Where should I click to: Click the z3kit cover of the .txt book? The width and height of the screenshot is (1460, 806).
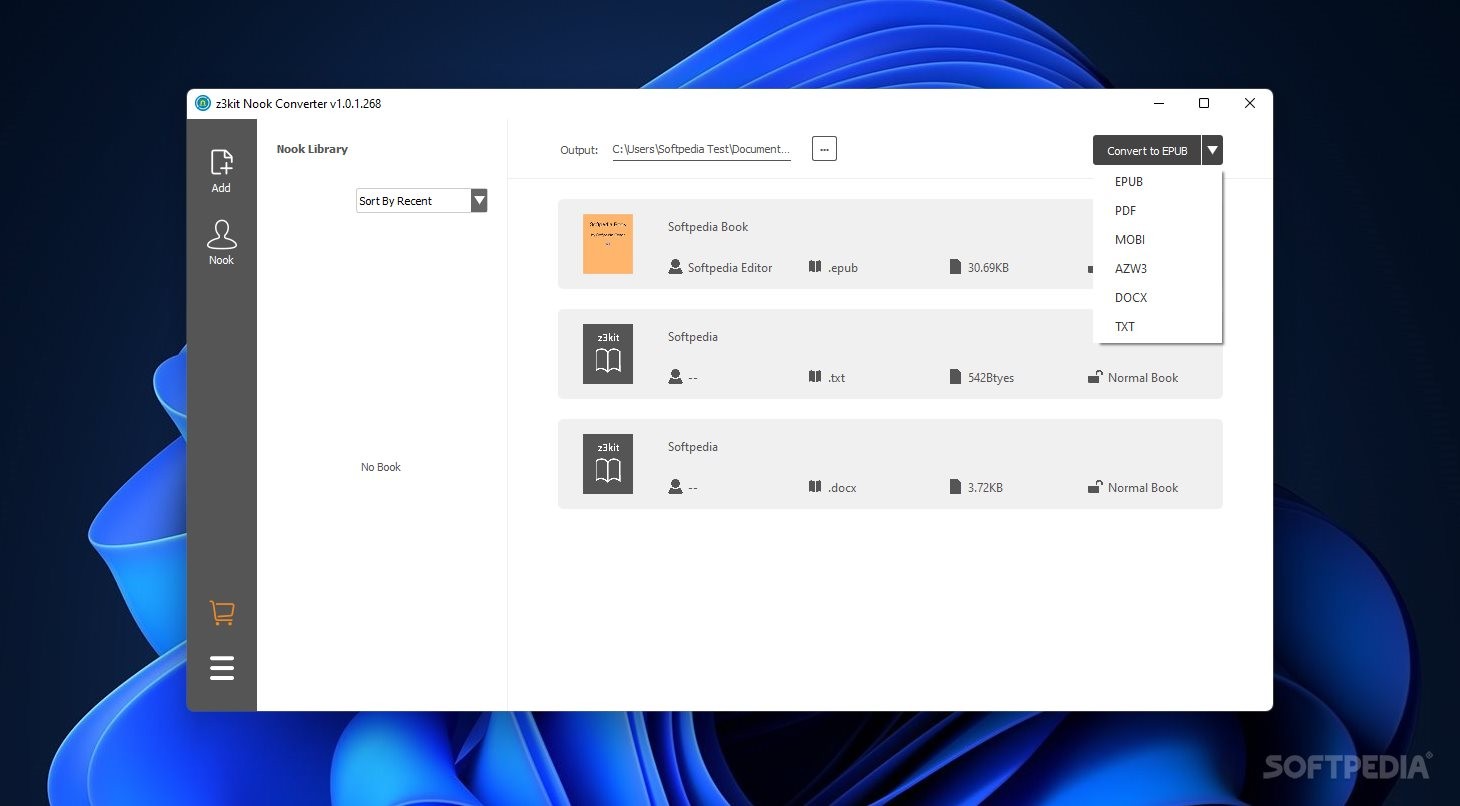[608, 354]
